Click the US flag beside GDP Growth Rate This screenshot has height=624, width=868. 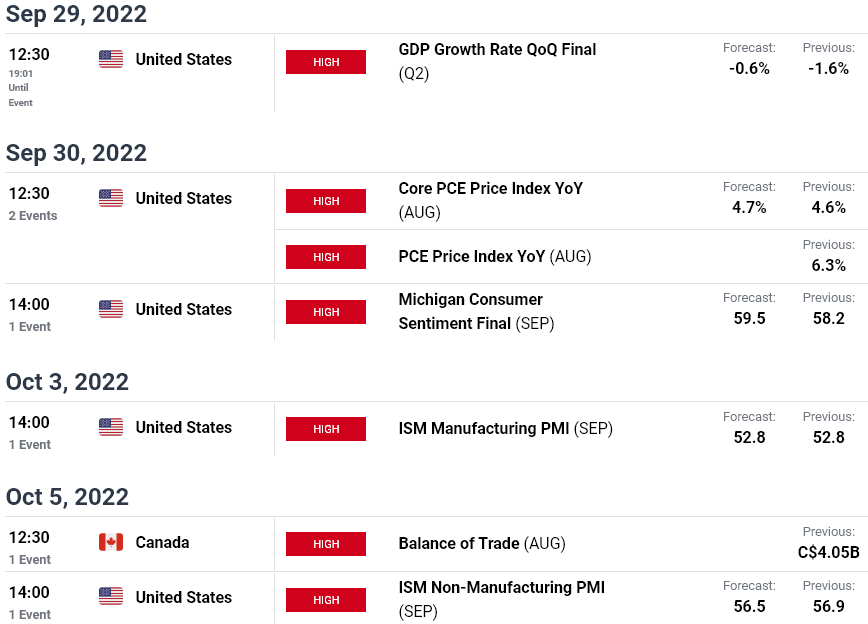pyautogui.click(x=111, y=59)
